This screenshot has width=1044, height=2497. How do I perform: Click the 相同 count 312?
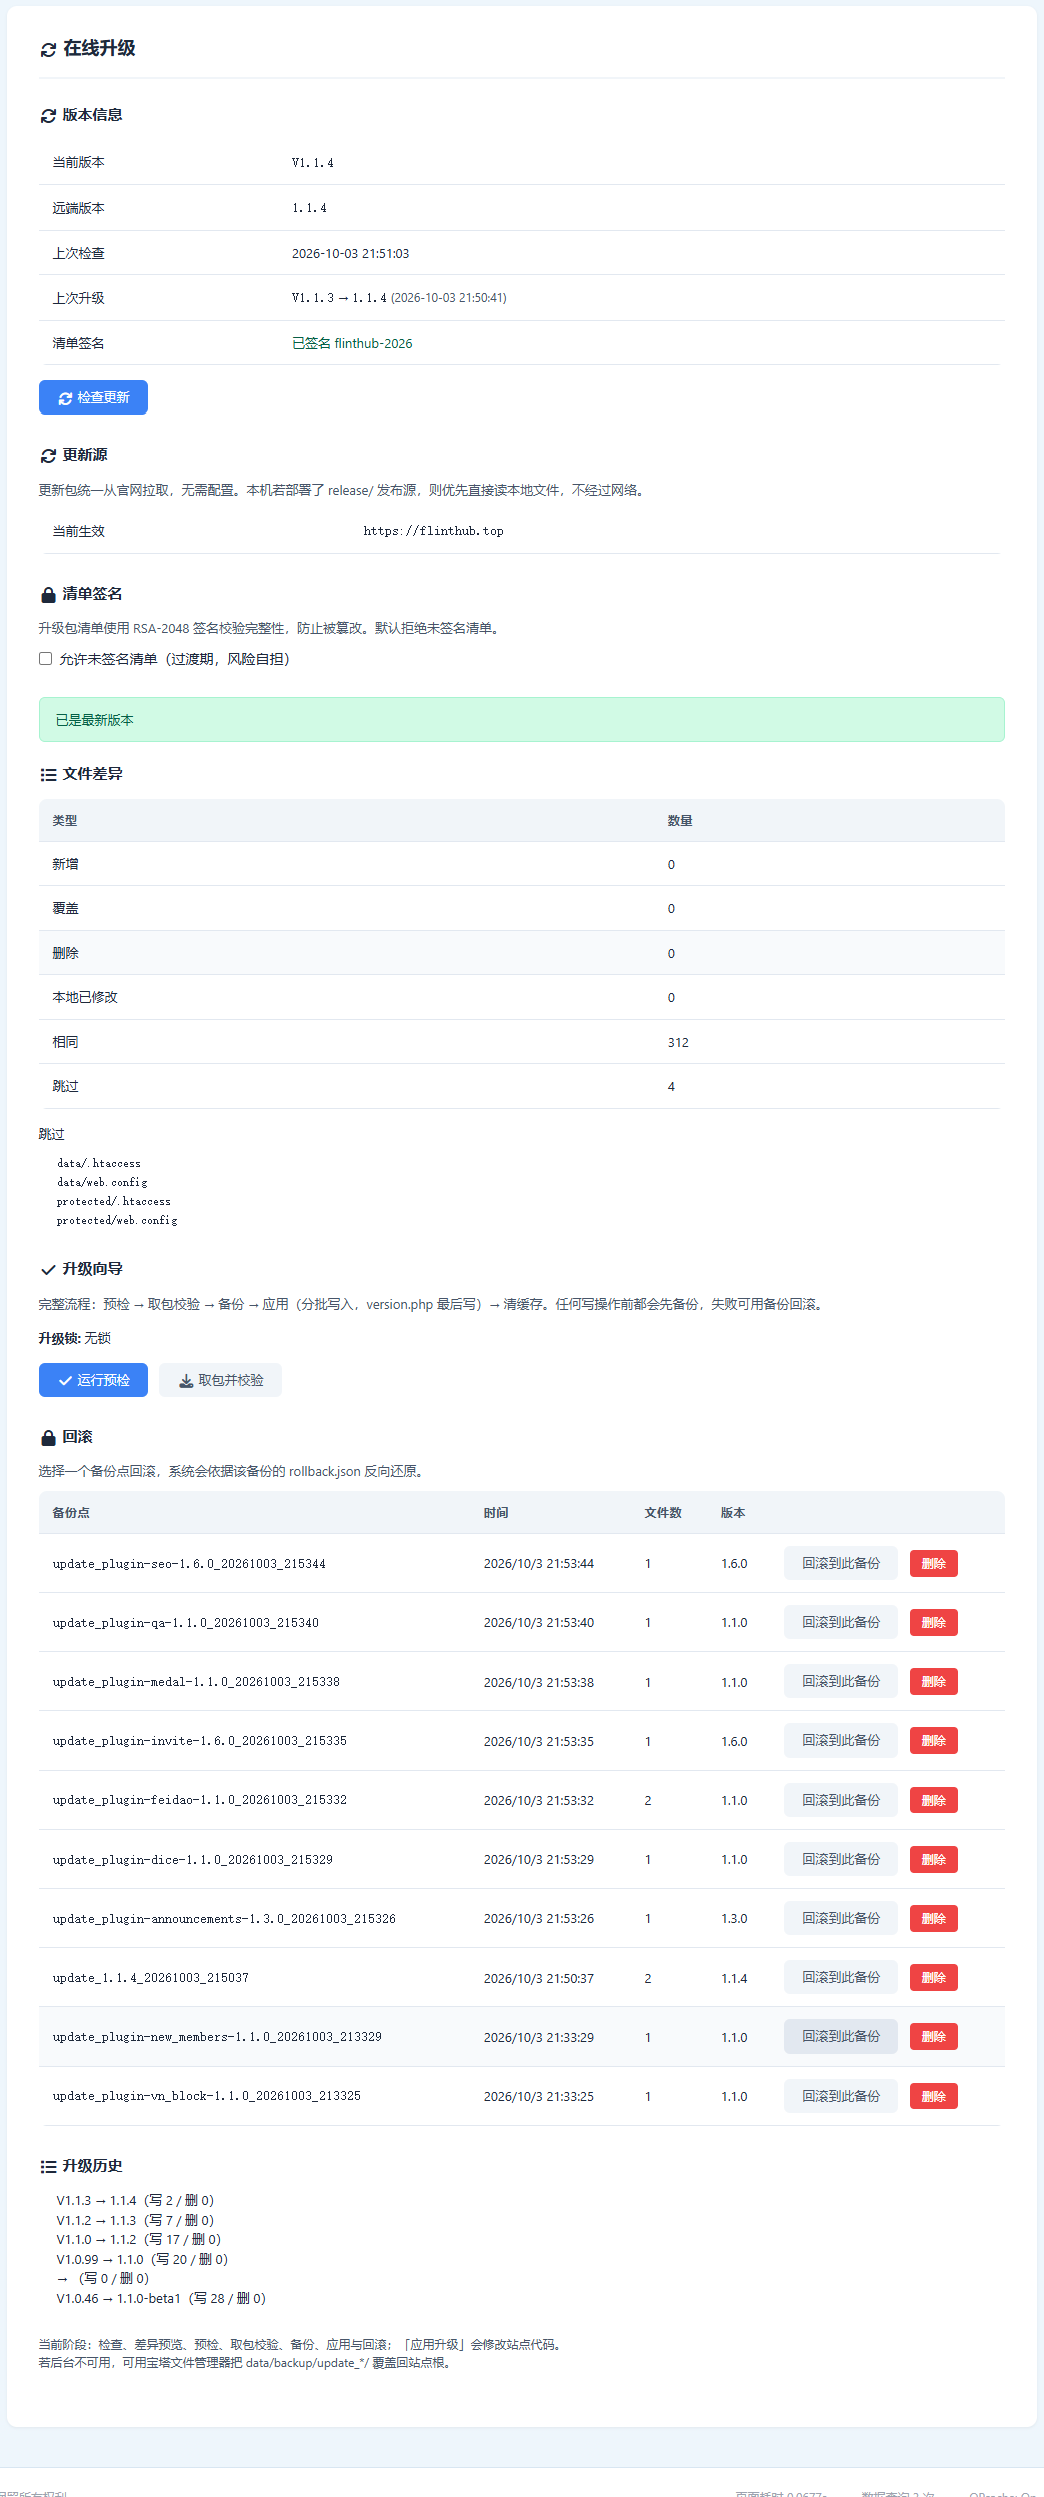678,1042
